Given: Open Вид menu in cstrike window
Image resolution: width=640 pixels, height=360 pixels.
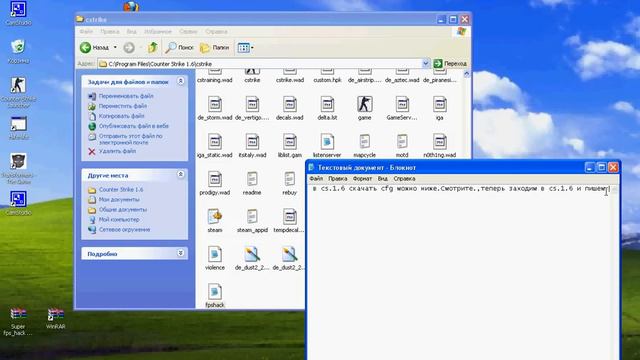Looking at the screenshot, I should [131, 31].
